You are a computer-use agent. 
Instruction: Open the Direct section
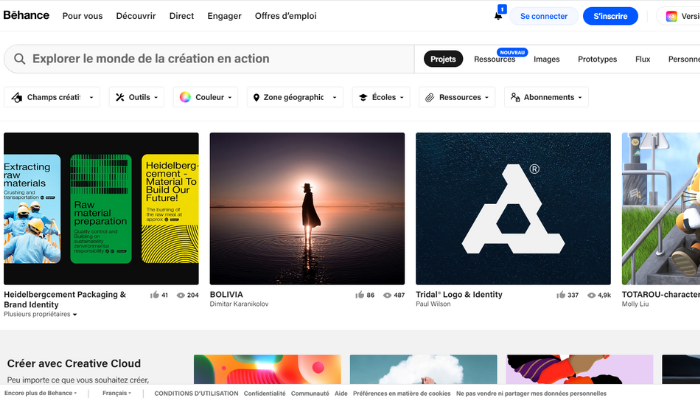[x=181, y=16]
